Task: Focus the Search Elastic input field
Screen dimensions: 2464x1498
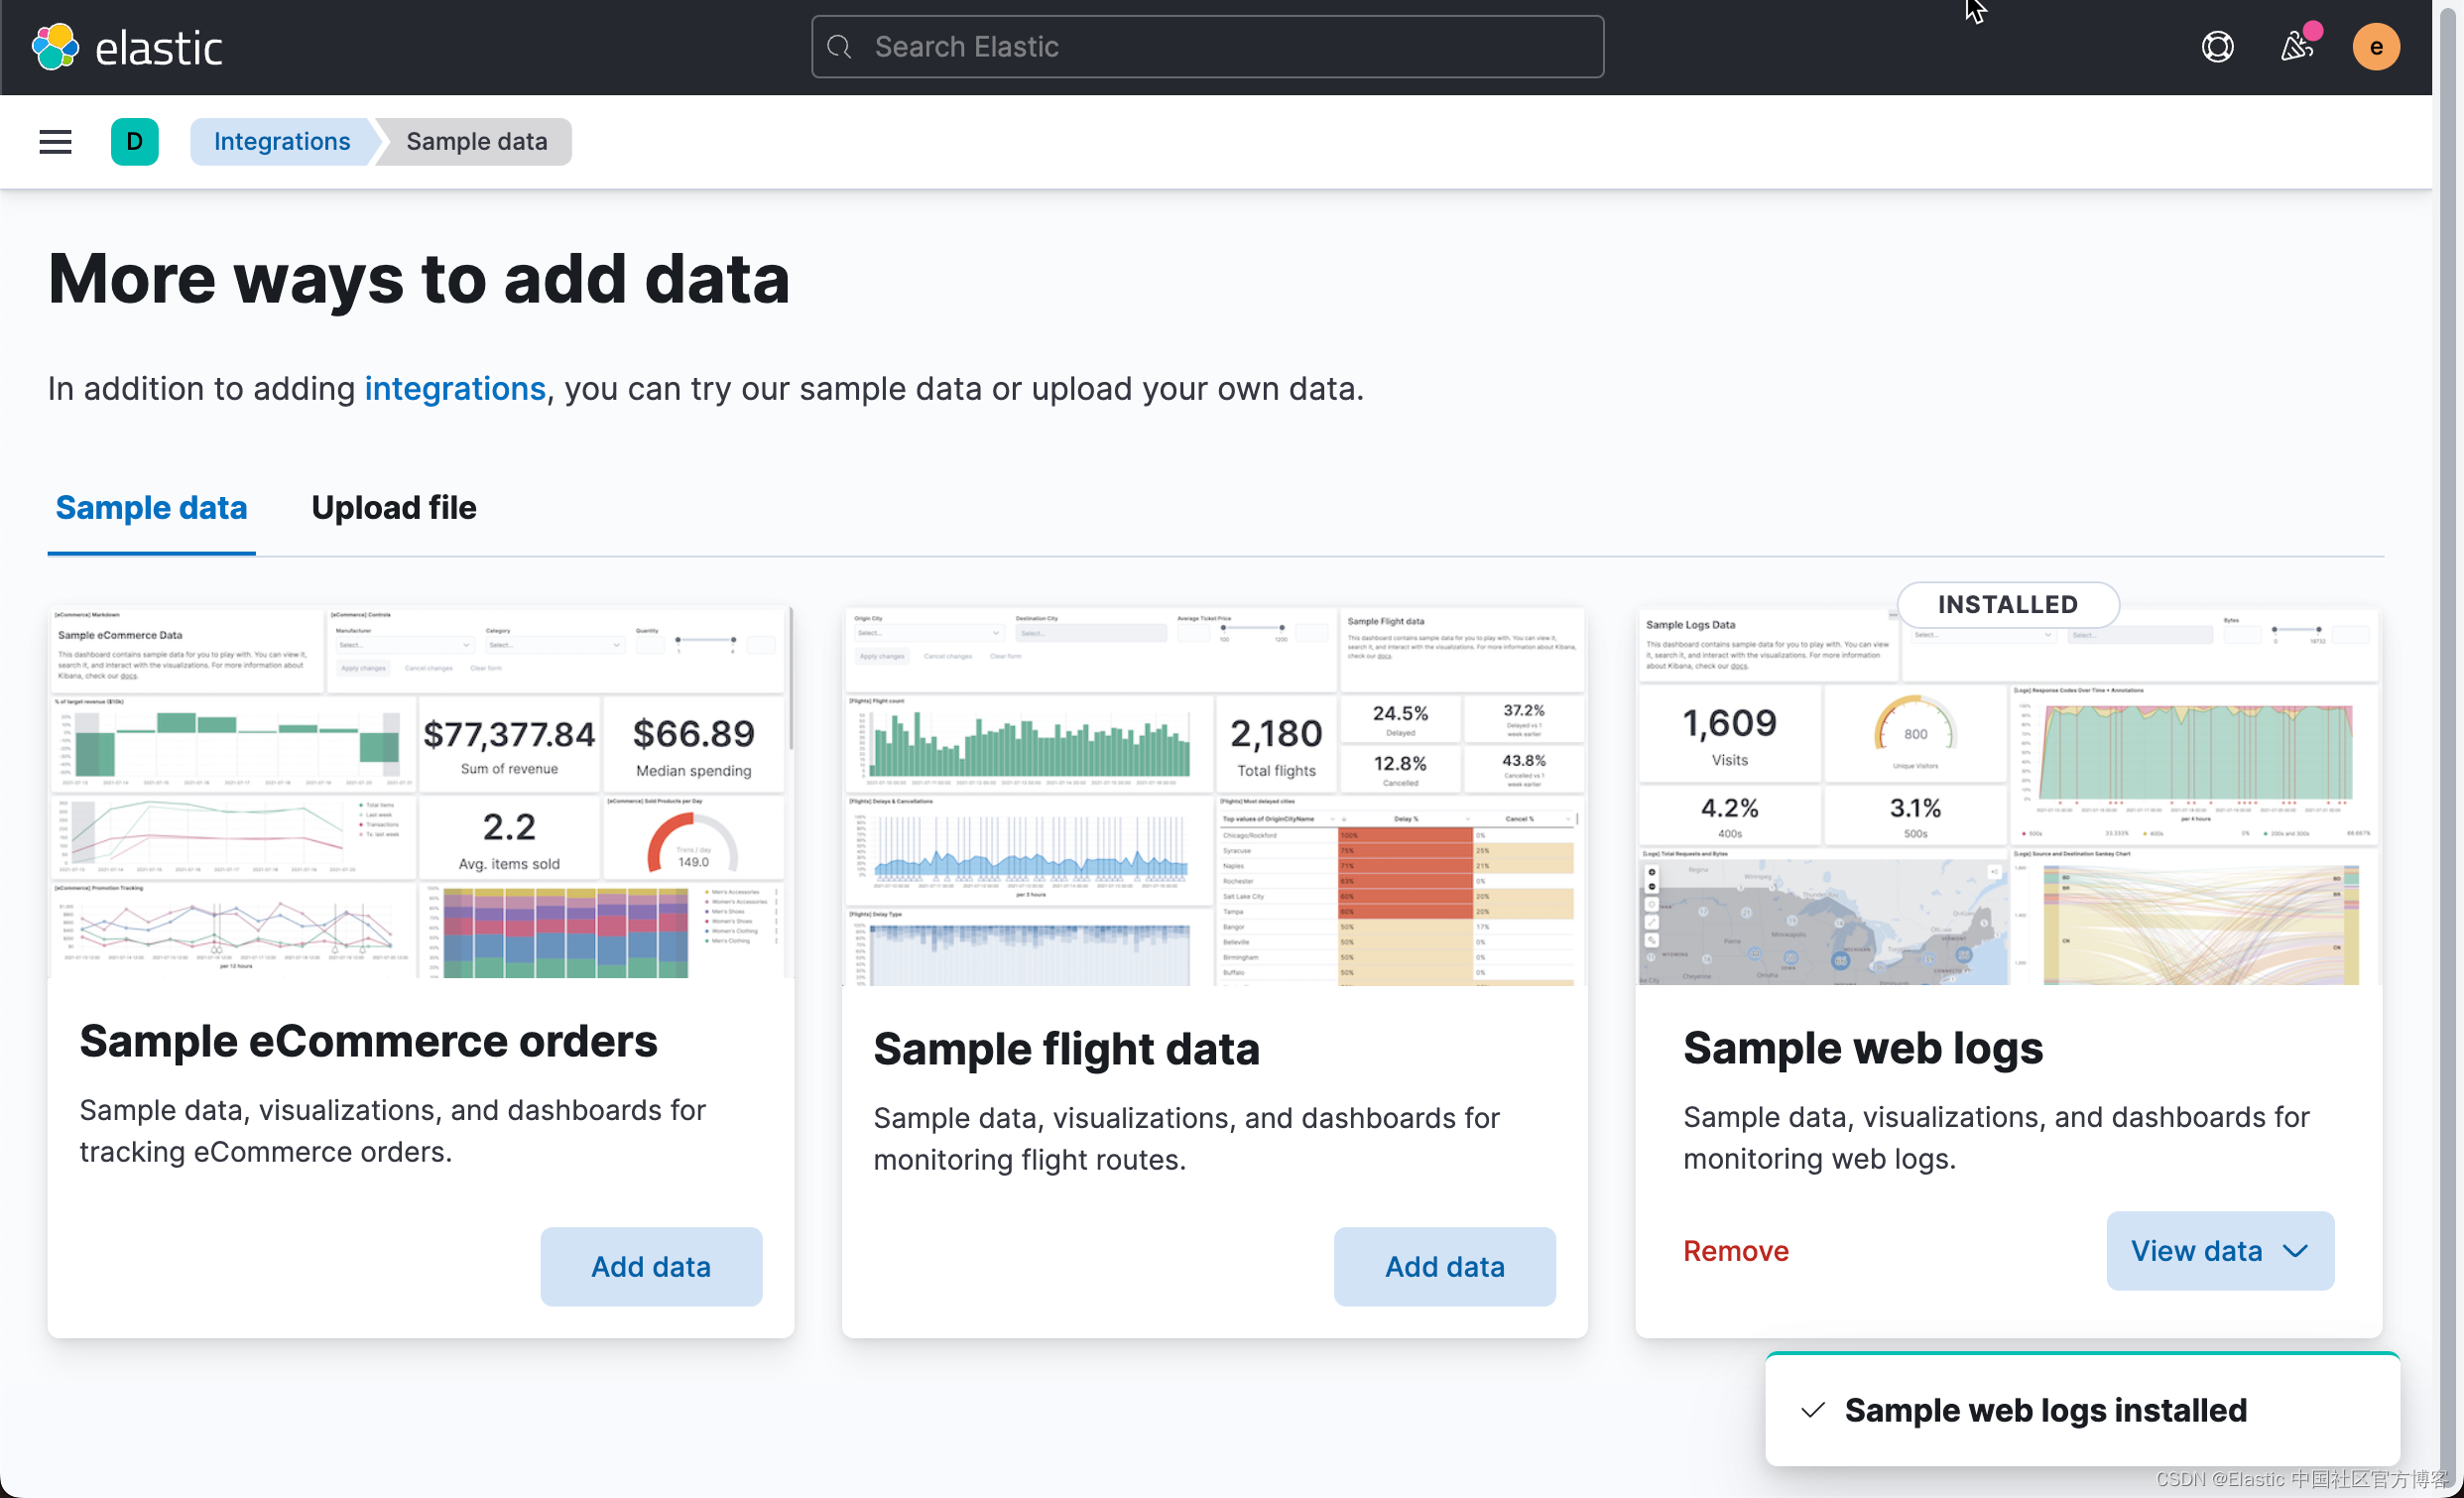Action: pyautogui.click(x=1230, y=47)
